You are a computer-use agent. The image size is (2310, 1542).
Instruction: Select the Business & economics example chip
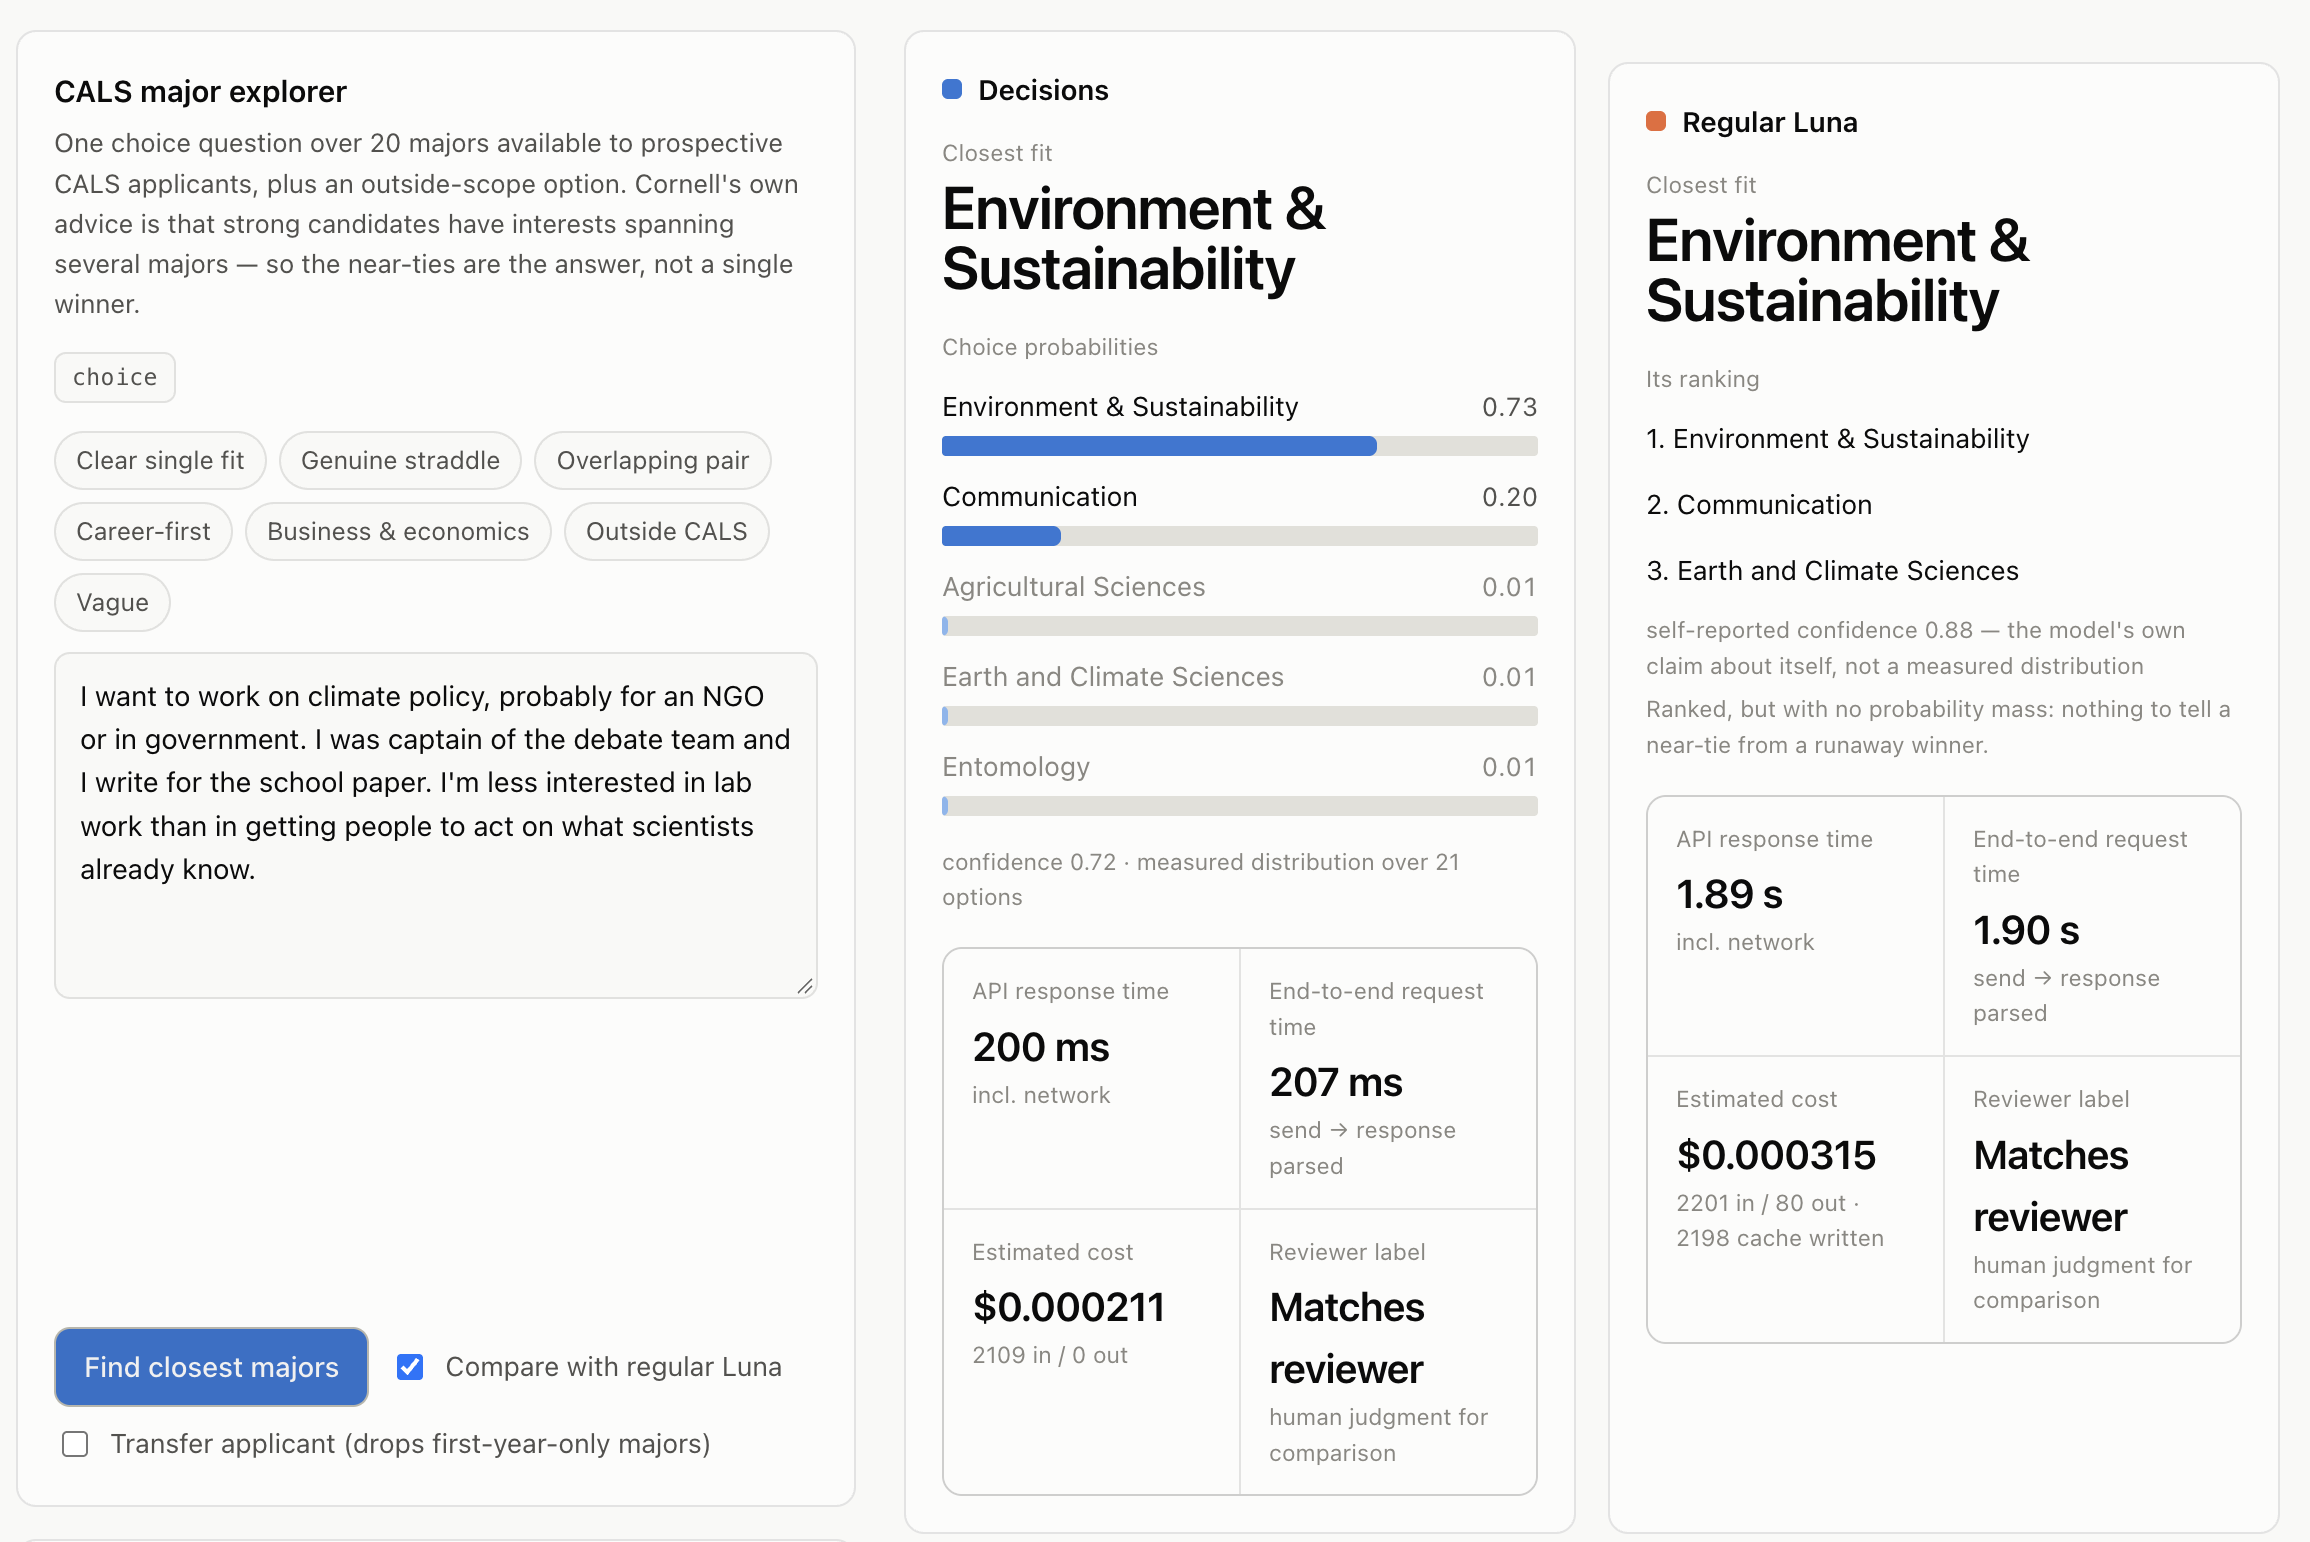(398, 531)
